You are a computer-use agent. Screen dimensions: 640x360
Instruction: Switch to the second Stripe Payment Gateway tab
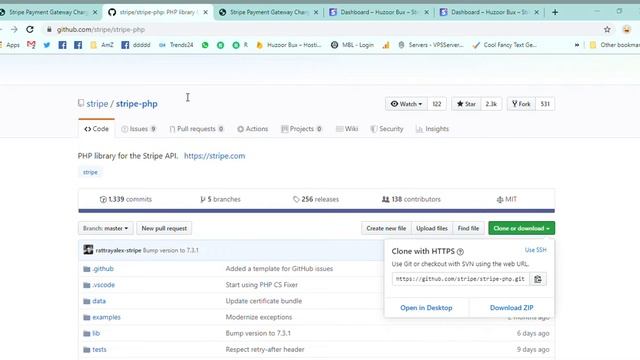click(x=269, y=12)
